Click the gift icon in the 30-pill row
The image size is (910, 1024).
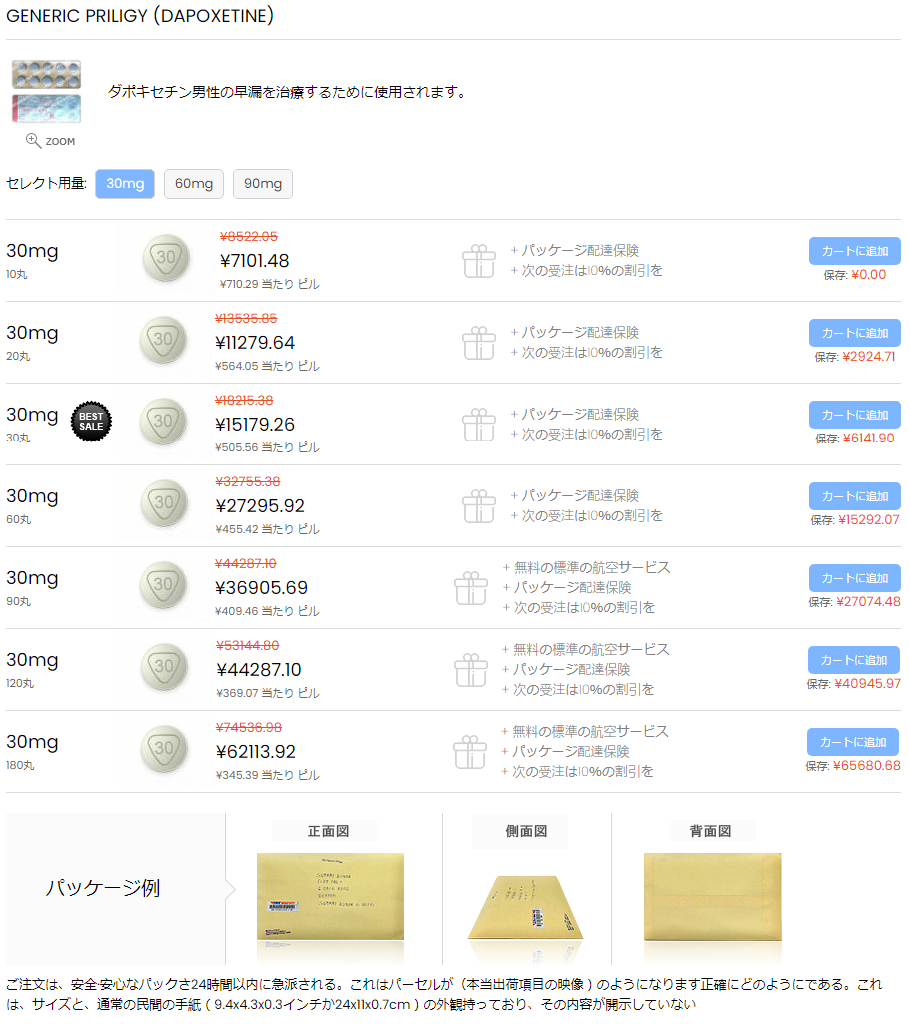479,424
